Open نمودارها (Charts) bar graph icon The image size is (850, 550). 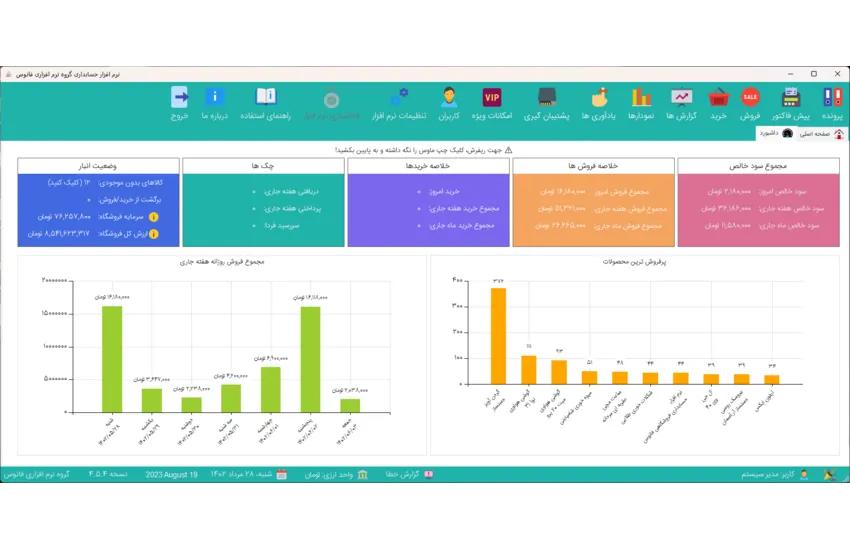641,98
